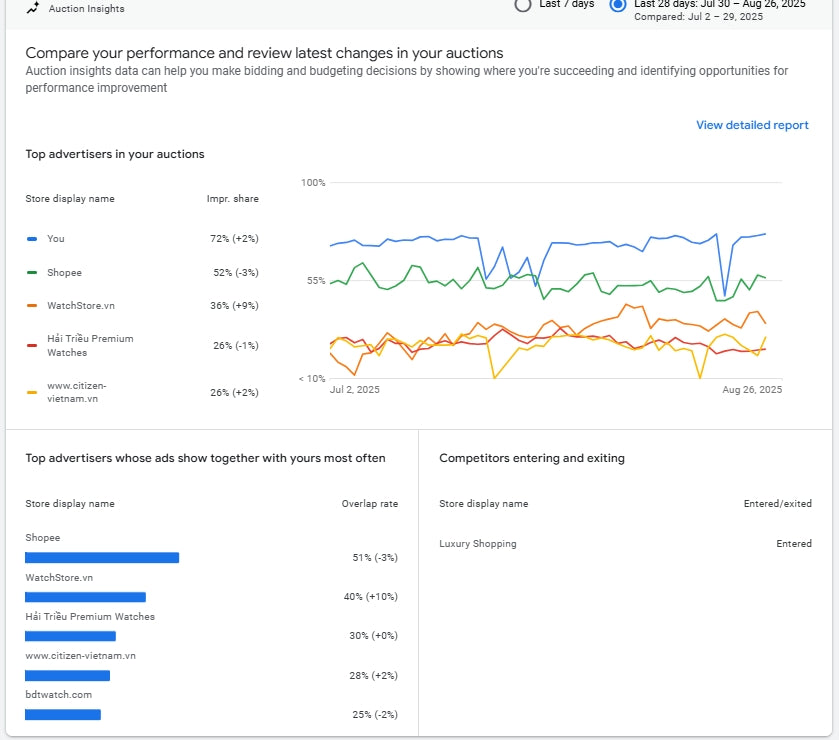The height and width of the screenshot is (740, 839).
Task: Click the Shopee overlap rate bar
Action: pos(102,558)
